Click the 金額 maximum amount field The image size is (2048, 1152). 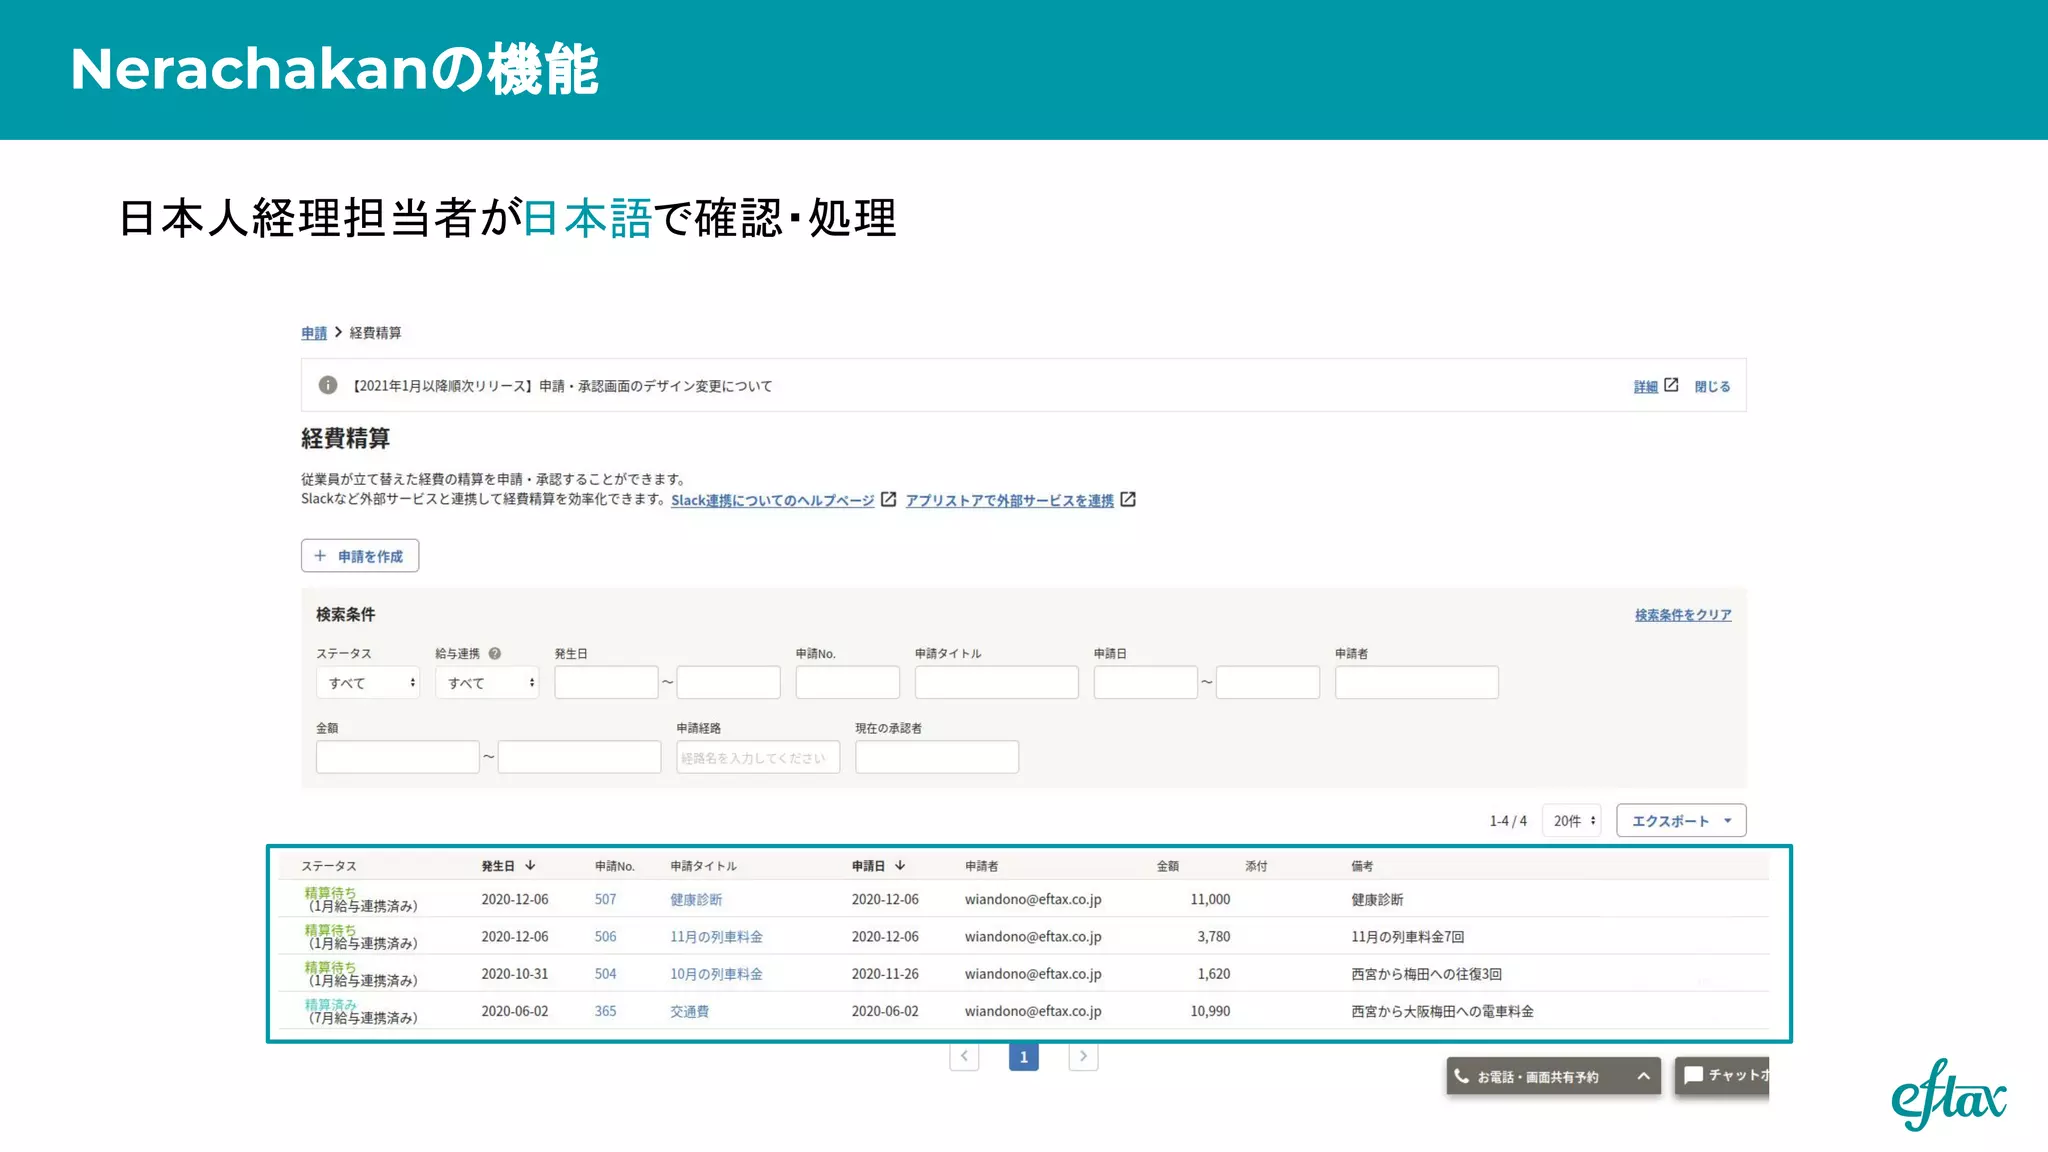[580, 757]
